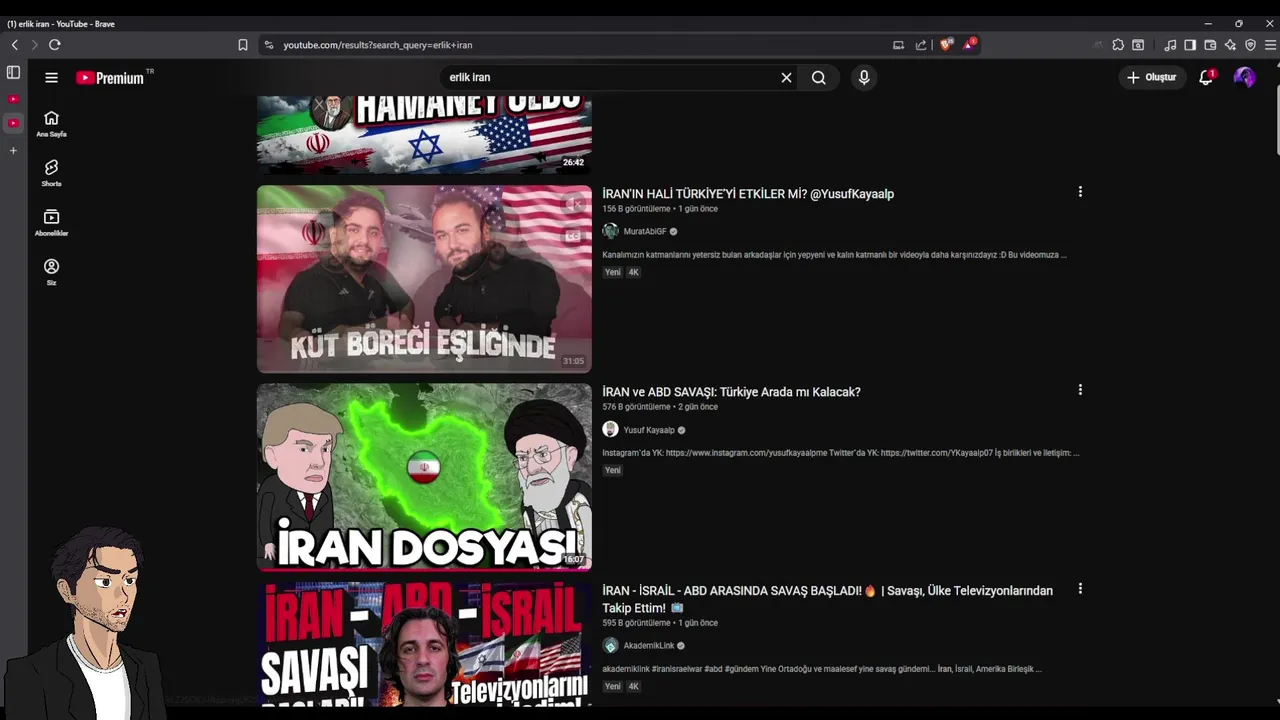Open the Brave main hamburger menu

1270,45
